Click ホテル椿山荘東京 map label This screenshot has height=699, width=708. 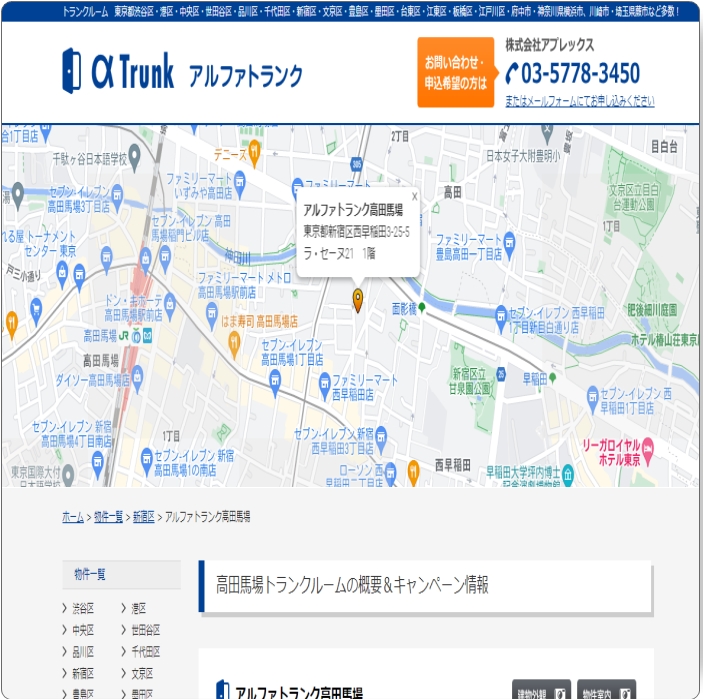click(x=664, y=340)
